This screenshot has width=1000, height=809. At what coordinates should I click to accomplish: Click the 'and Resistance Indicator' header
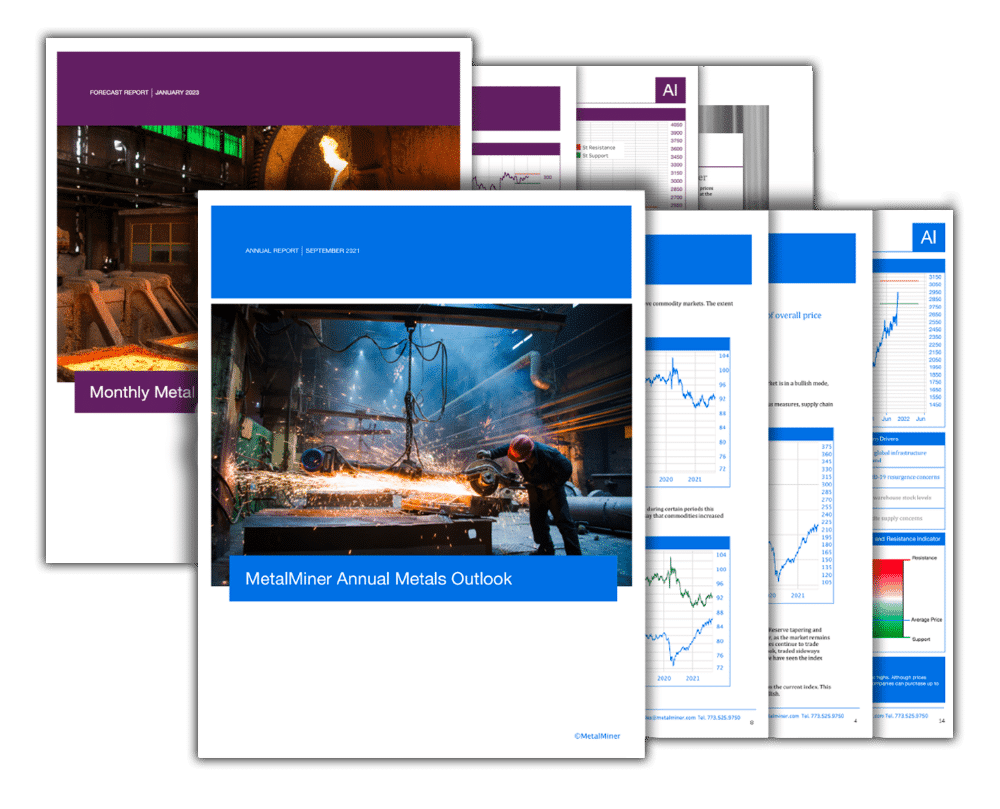point(908,539)
